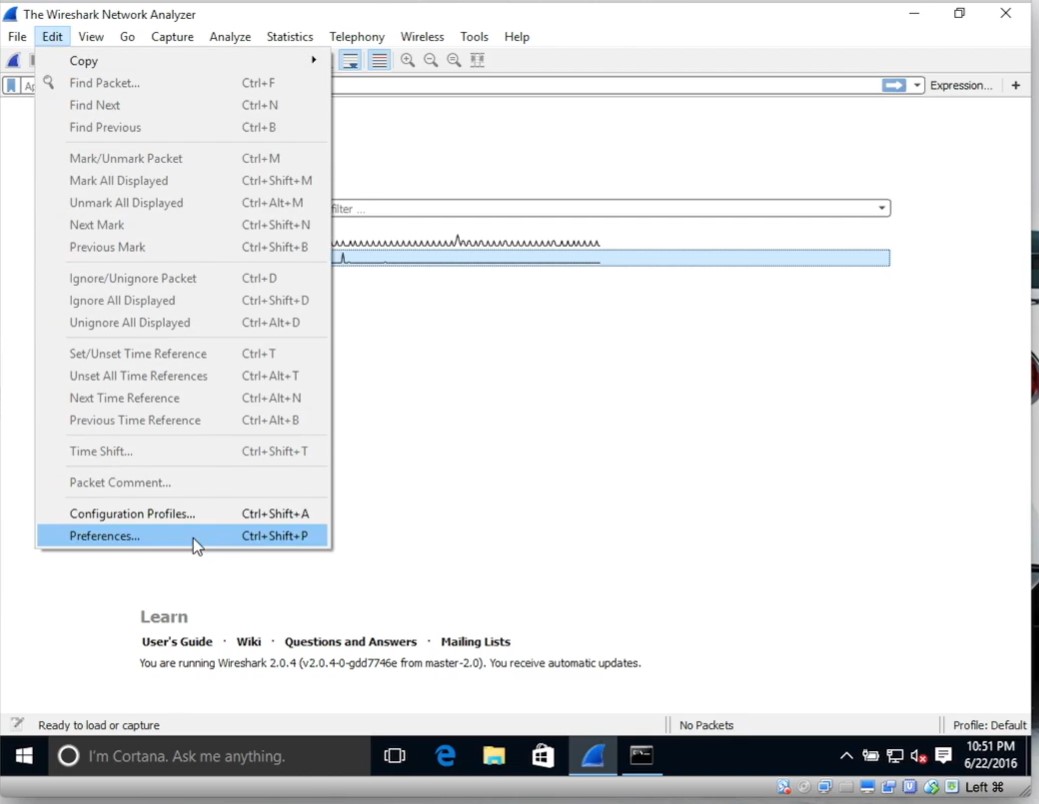Click the zoom in magnifier toolbar icon

[408, 60]
